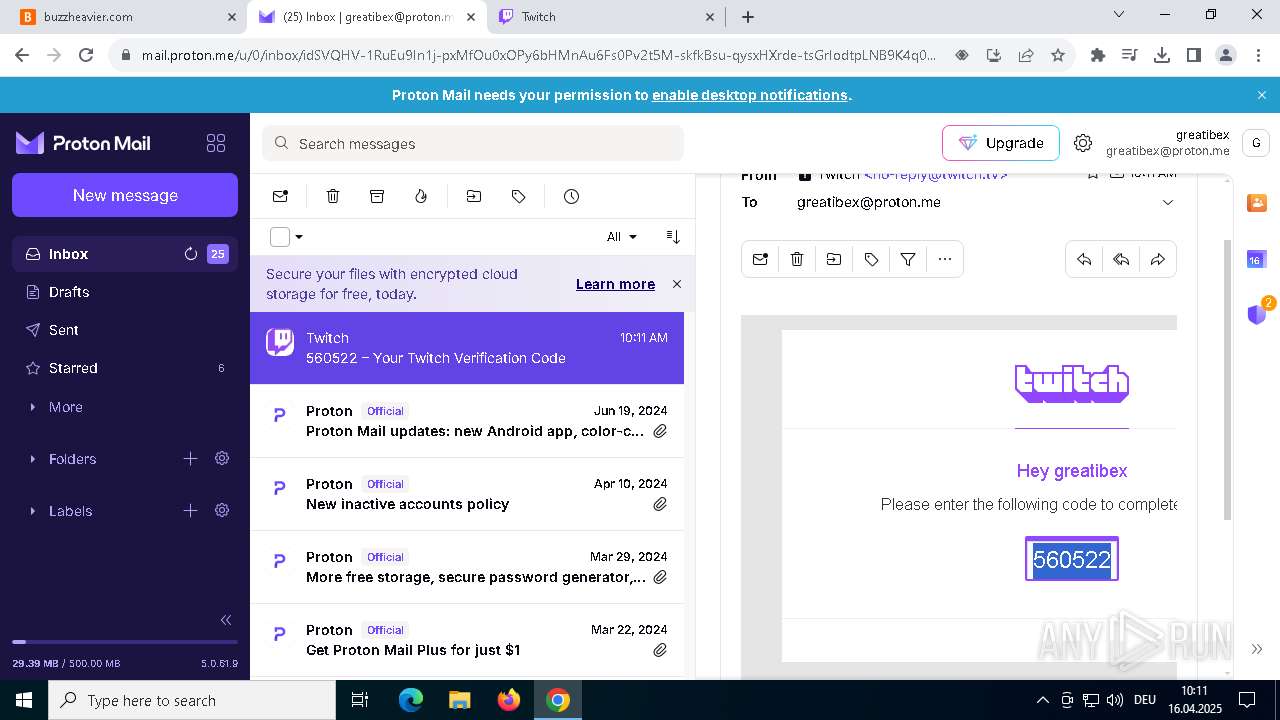This screenshot has width=1280, height=720.
Task: Click archive icon in message list toolbar
Action: click(377, 196)
